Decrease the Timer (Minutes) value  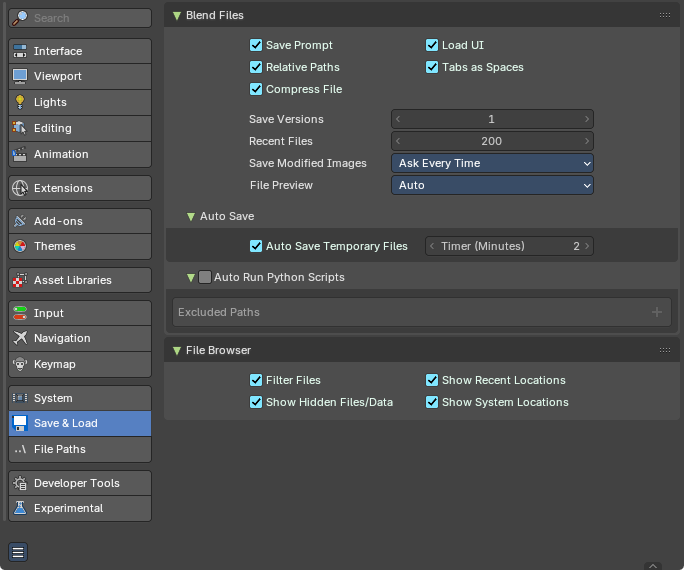coord(432,246)
